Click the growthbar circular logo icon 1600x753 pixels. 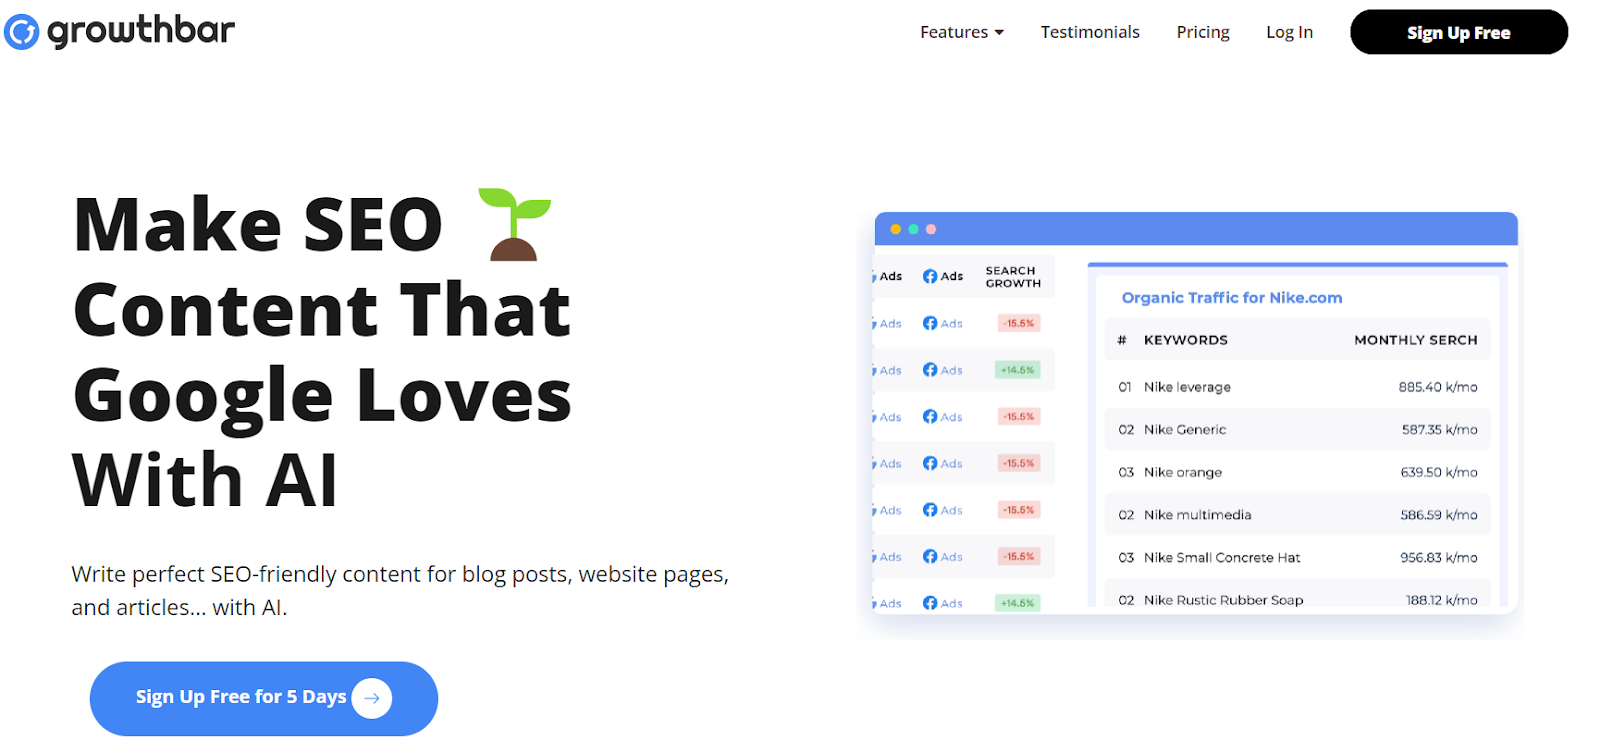[21, 32]
